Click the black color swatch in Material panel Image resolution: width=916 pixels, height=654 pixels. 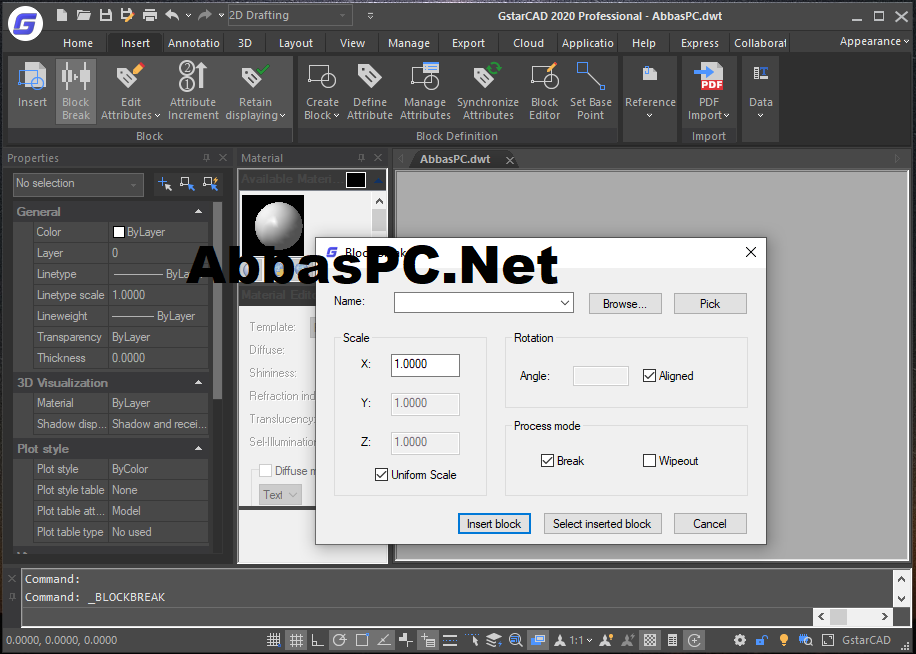click(356, 180)
